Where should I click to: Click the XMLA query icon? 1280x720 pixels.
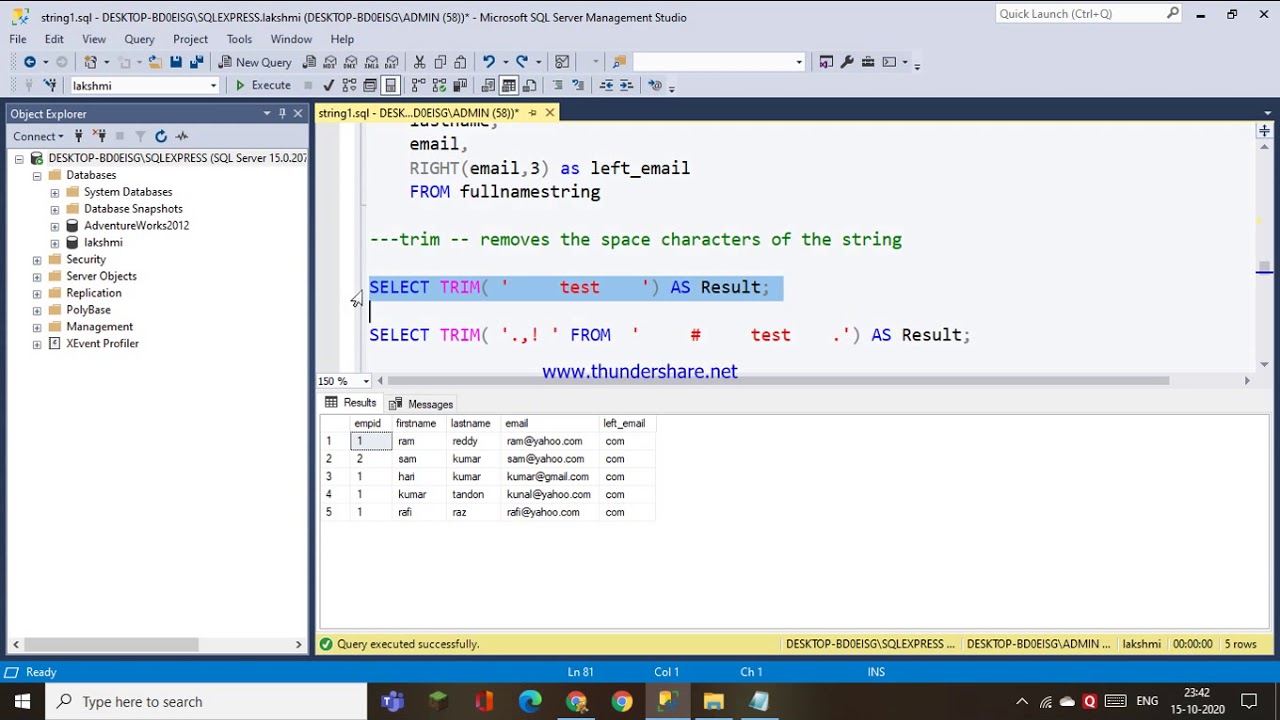[x=372, y=62]
